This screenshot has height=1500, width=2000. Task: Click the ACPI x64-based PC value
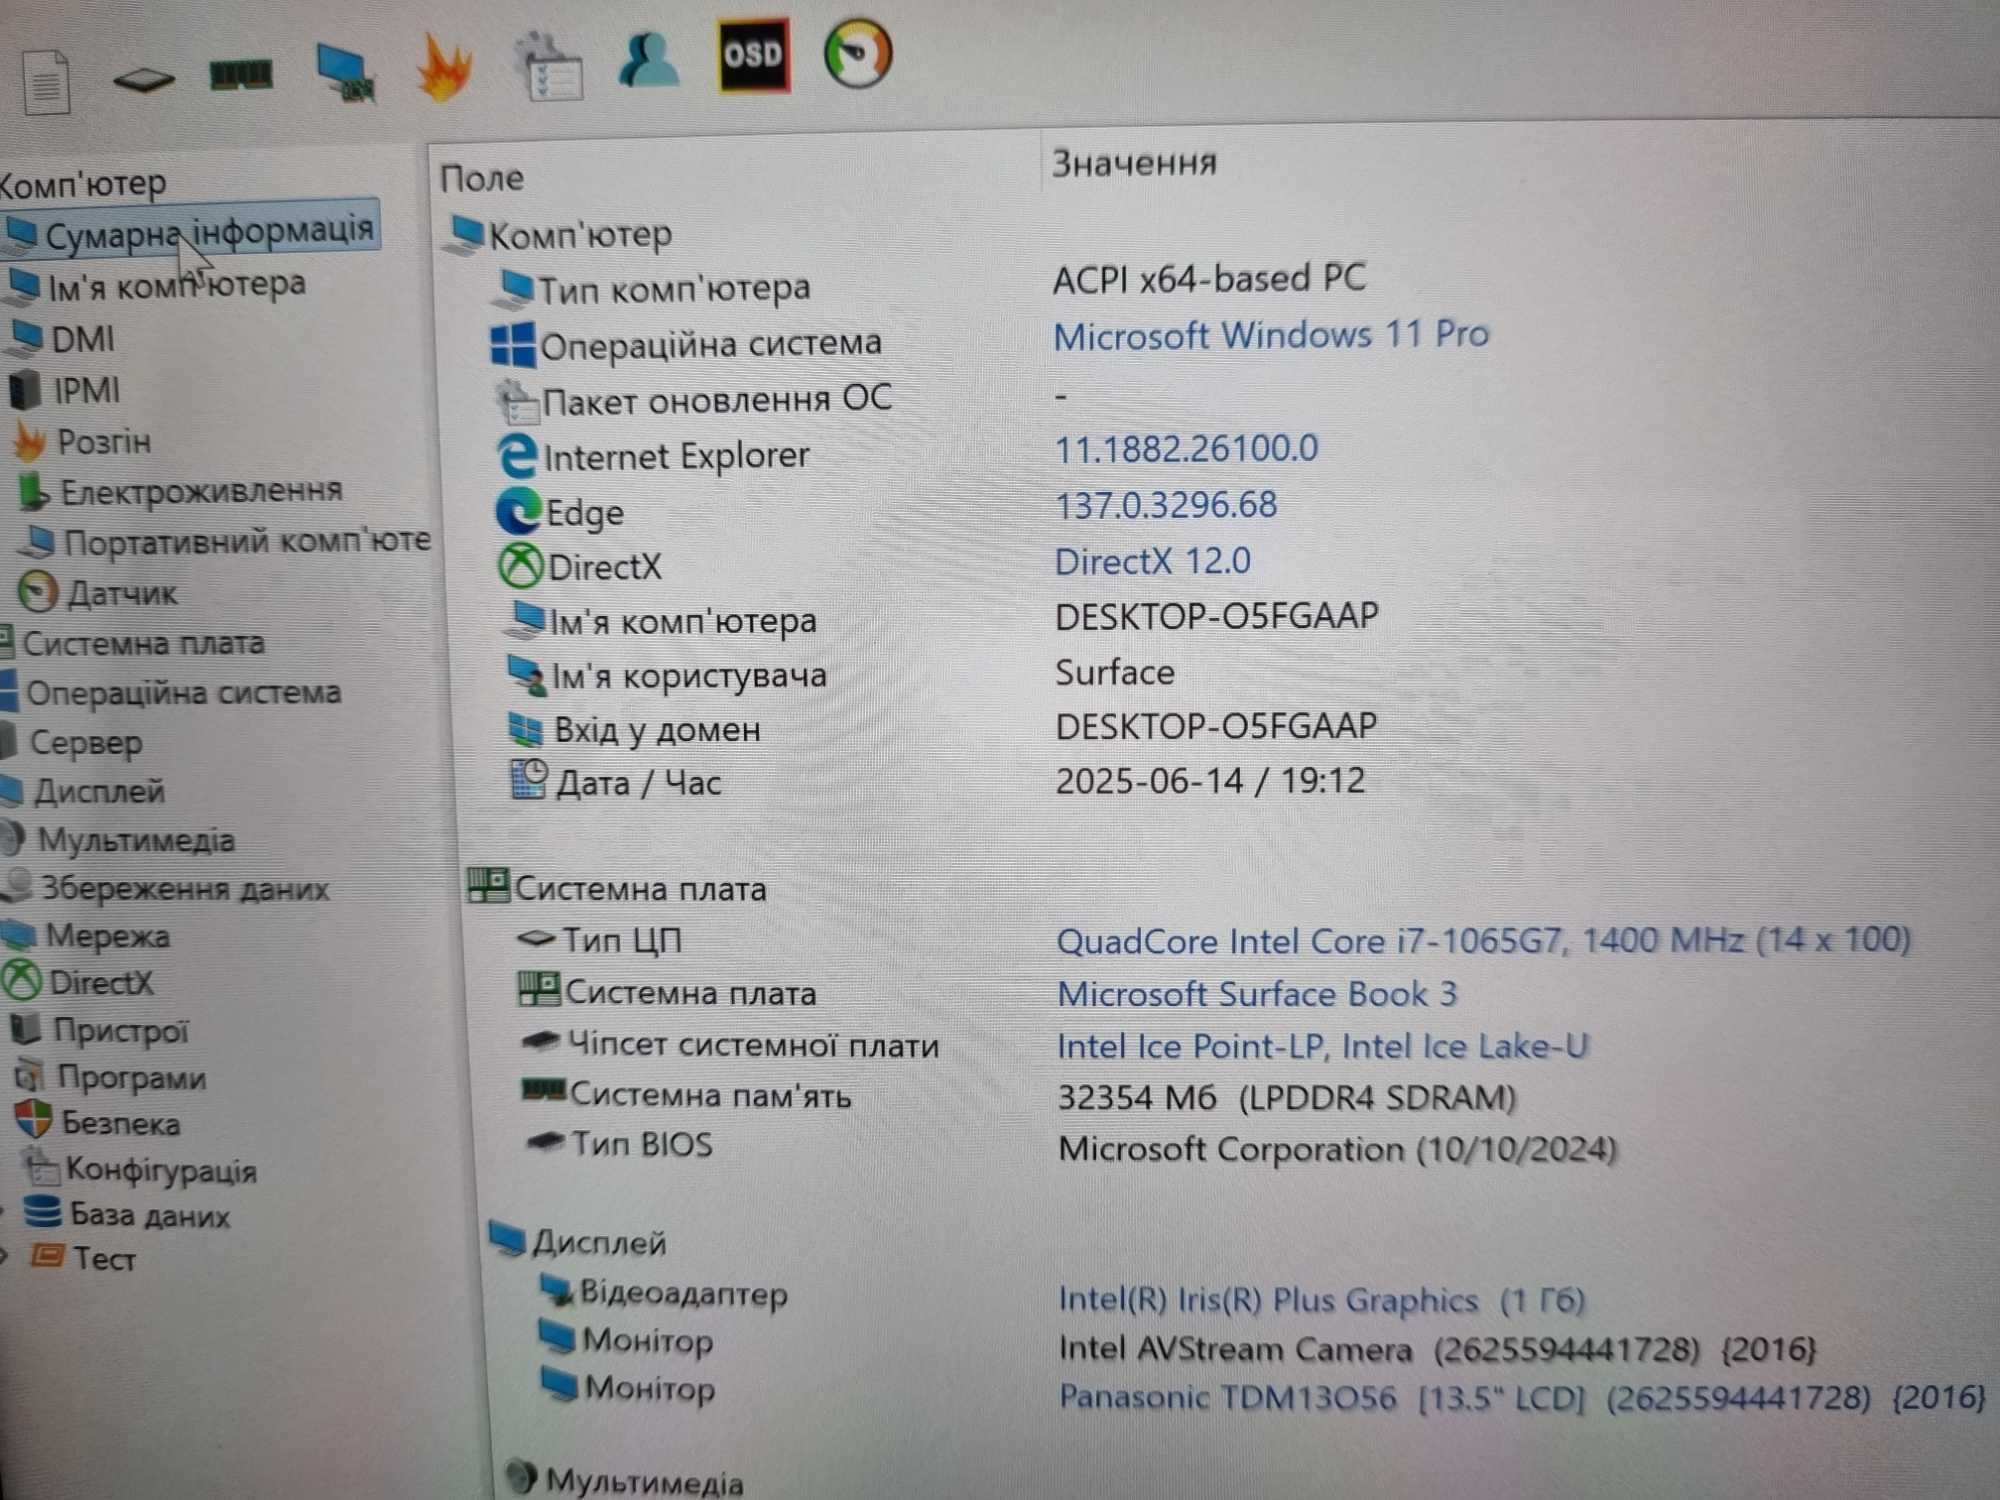point(1209,278)
